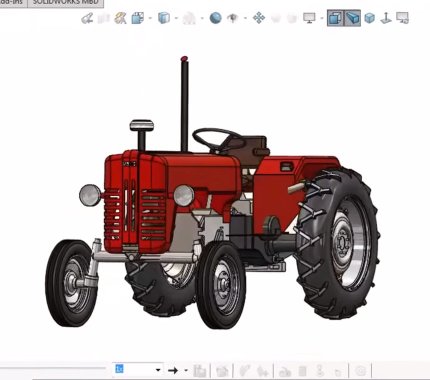Open the Section View tool
This screenshot has width=430, height=380.
137,18
